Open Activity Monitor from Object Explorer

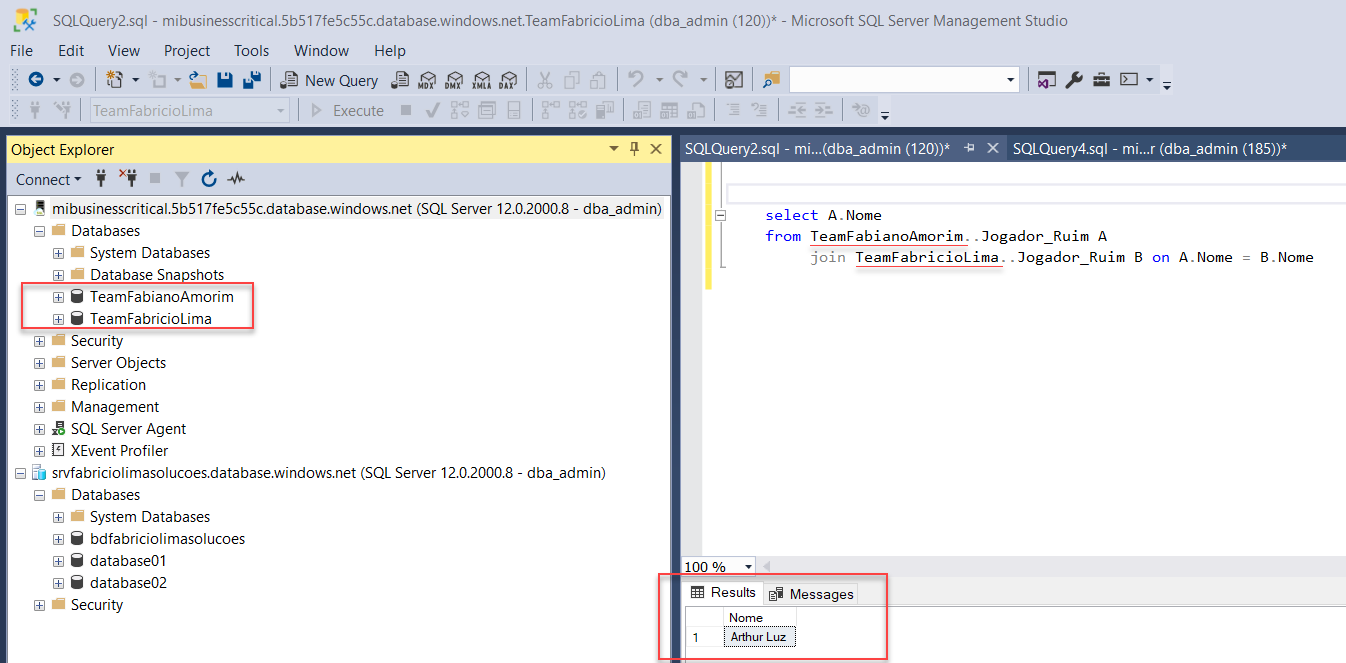(236, 180)
